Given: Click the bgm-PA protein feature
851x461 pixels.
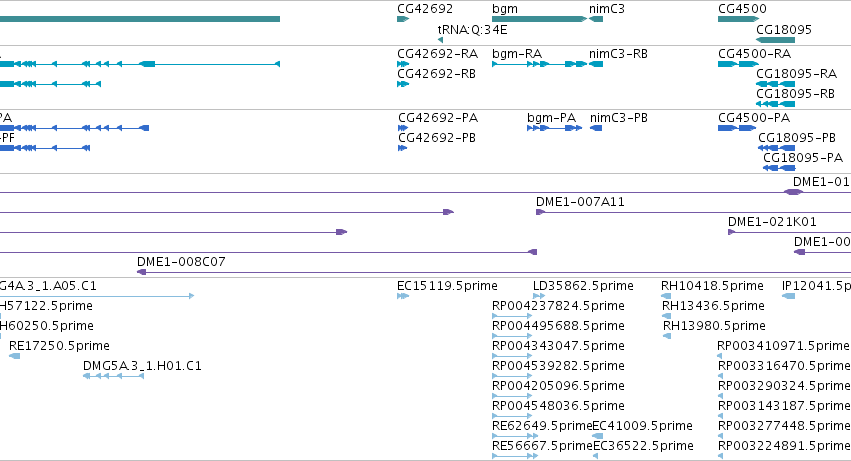Looking at the screenshot, I should coord(554,128).
